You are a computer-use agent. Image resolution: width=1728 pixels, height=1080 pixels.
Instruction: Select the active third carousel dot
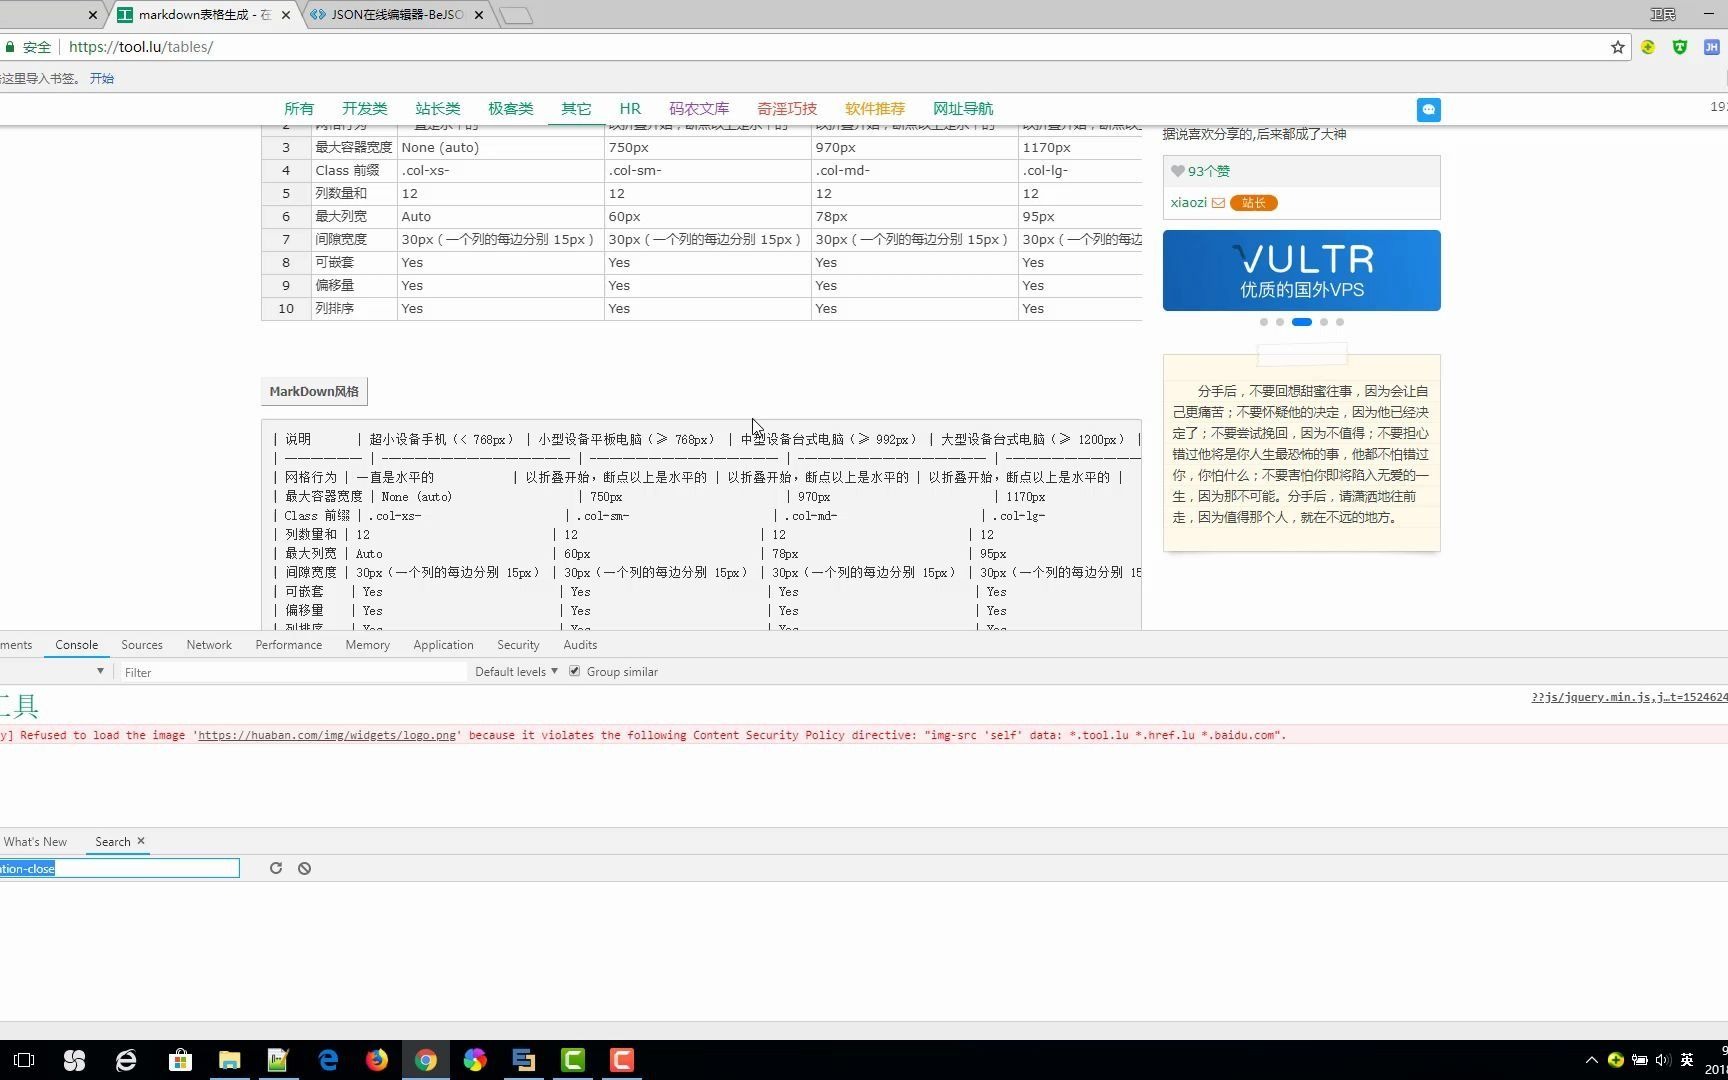pyautogui.click(x=1301, y=322)
